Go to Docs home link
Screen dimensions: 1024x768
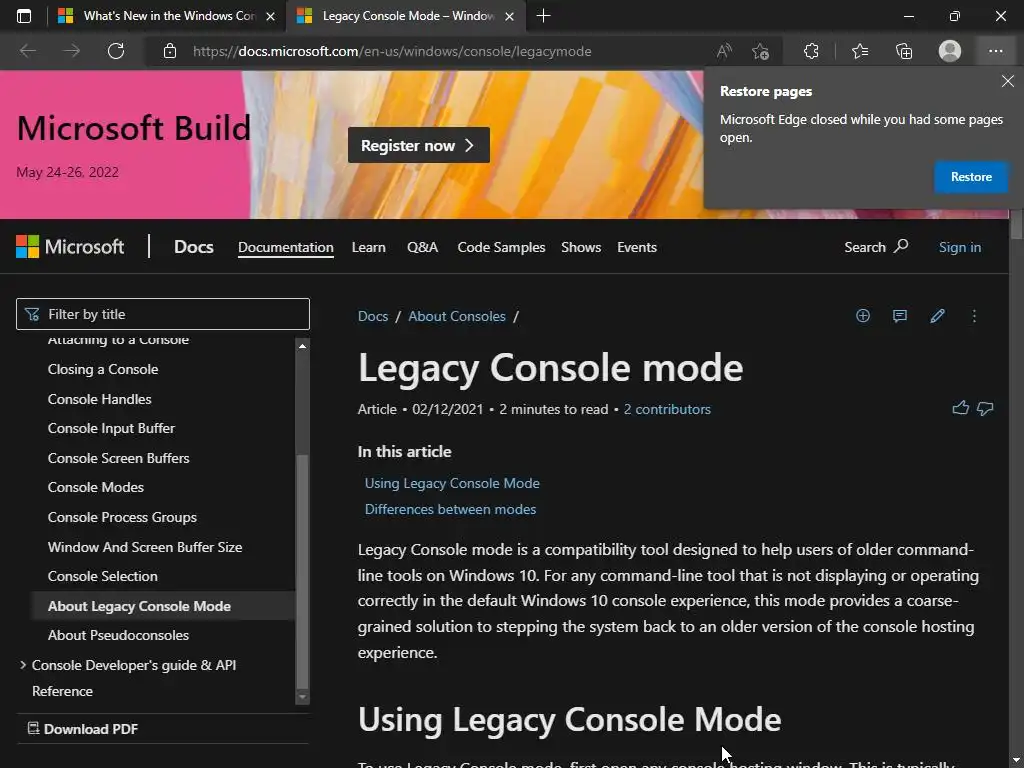(193, 247)
